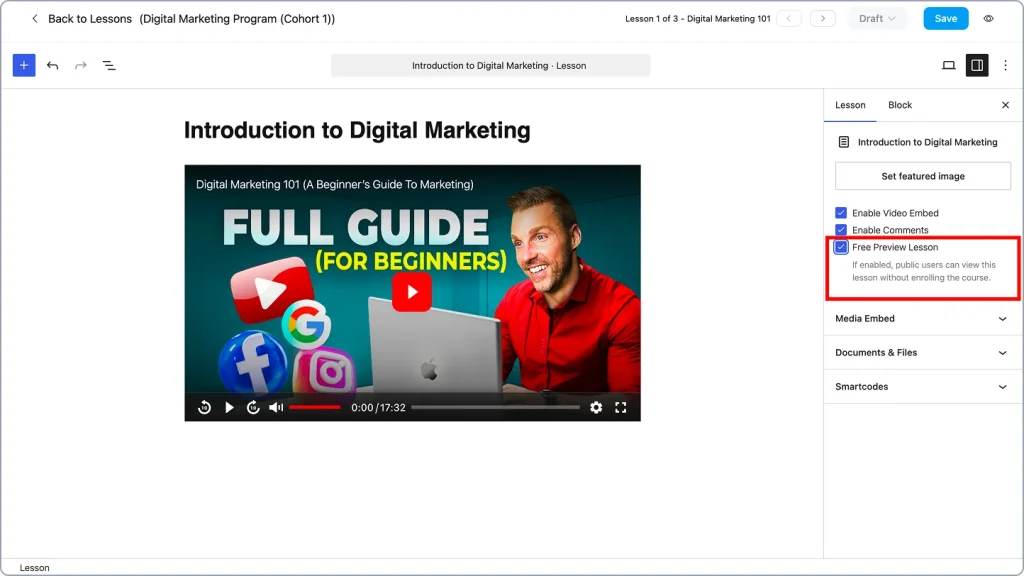This screenshot has width=1024, height=576.
Task: Seek on the video progress bar
Action: tap(495, 408)
